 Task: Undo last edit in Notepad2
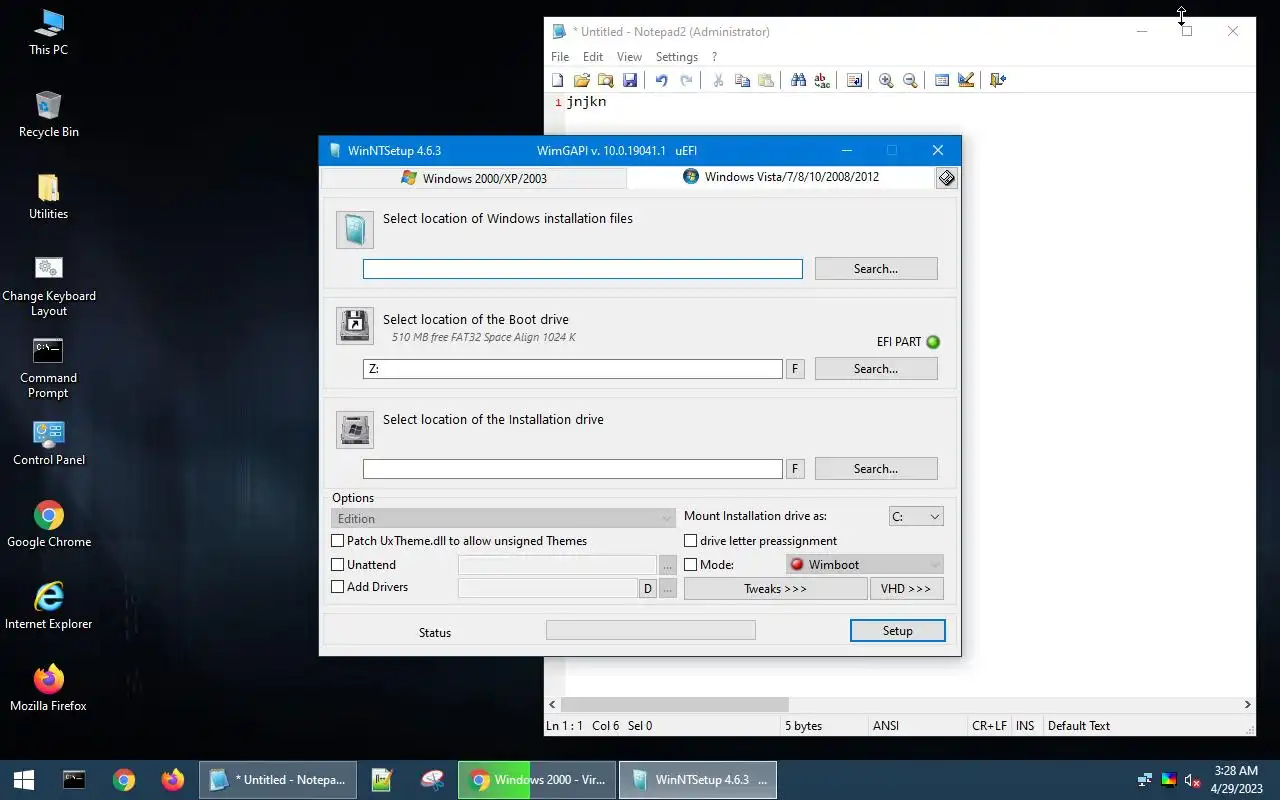[661, 80]
